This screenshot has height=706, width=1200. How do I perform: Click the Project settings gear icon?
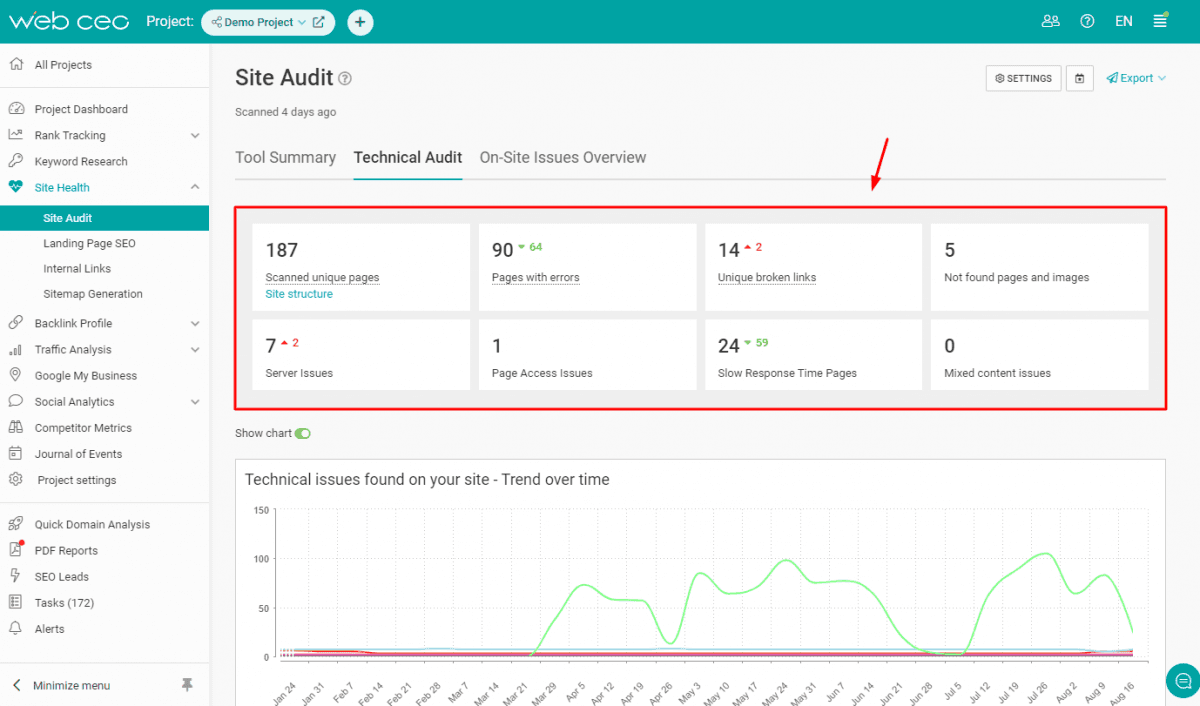click(15, 479)
